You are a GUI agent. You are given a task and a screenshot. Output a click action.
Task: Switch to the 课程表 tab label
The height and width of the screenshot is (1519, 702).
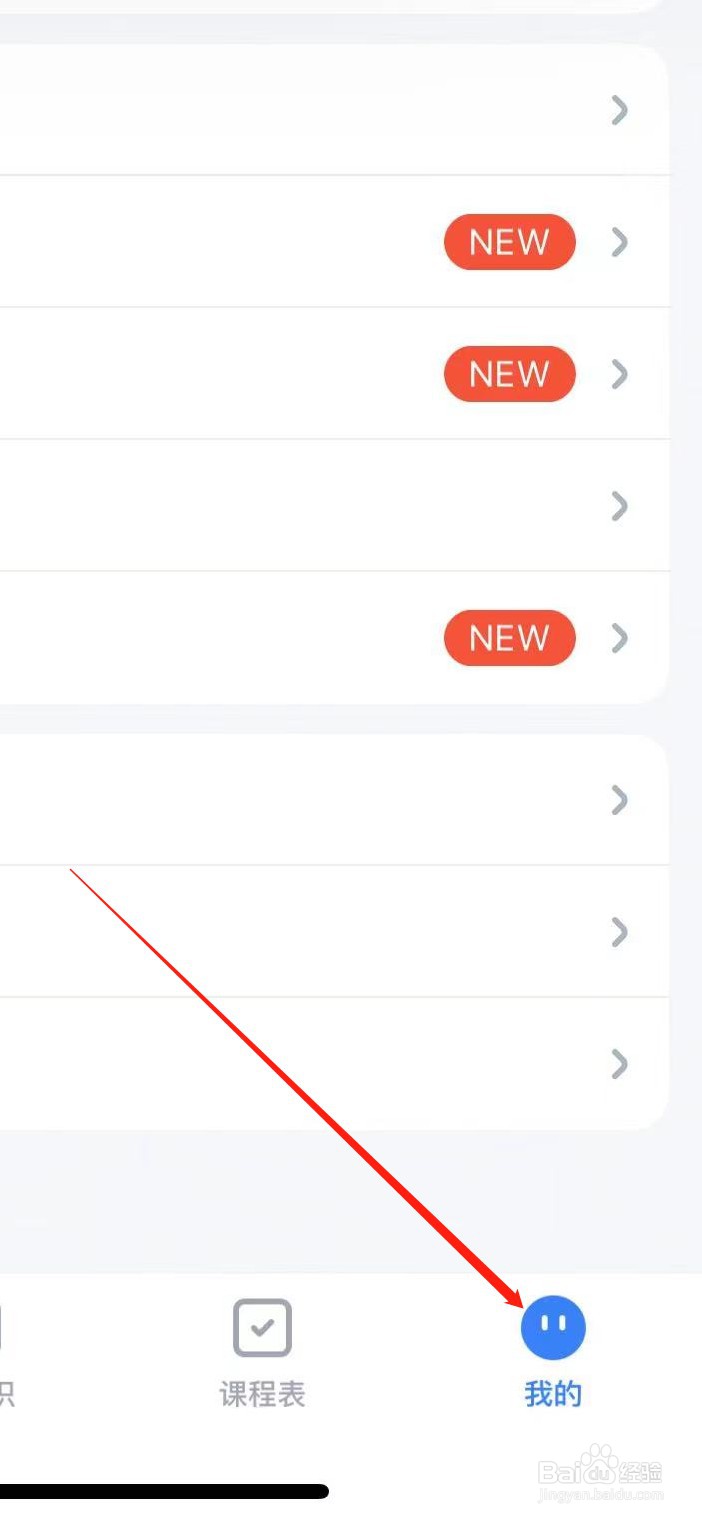pos(262,1394)
